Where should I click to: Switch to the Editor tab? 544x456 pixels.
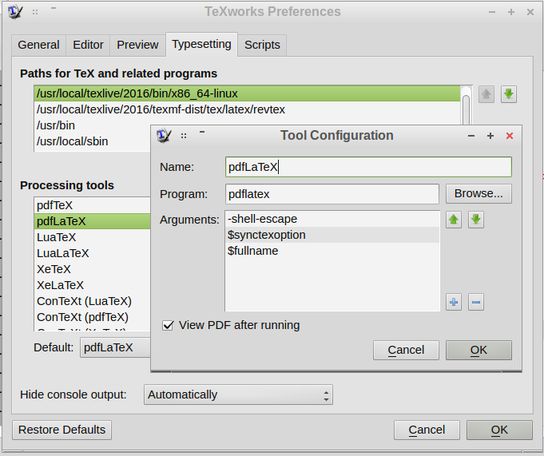[x=88, y=45]
